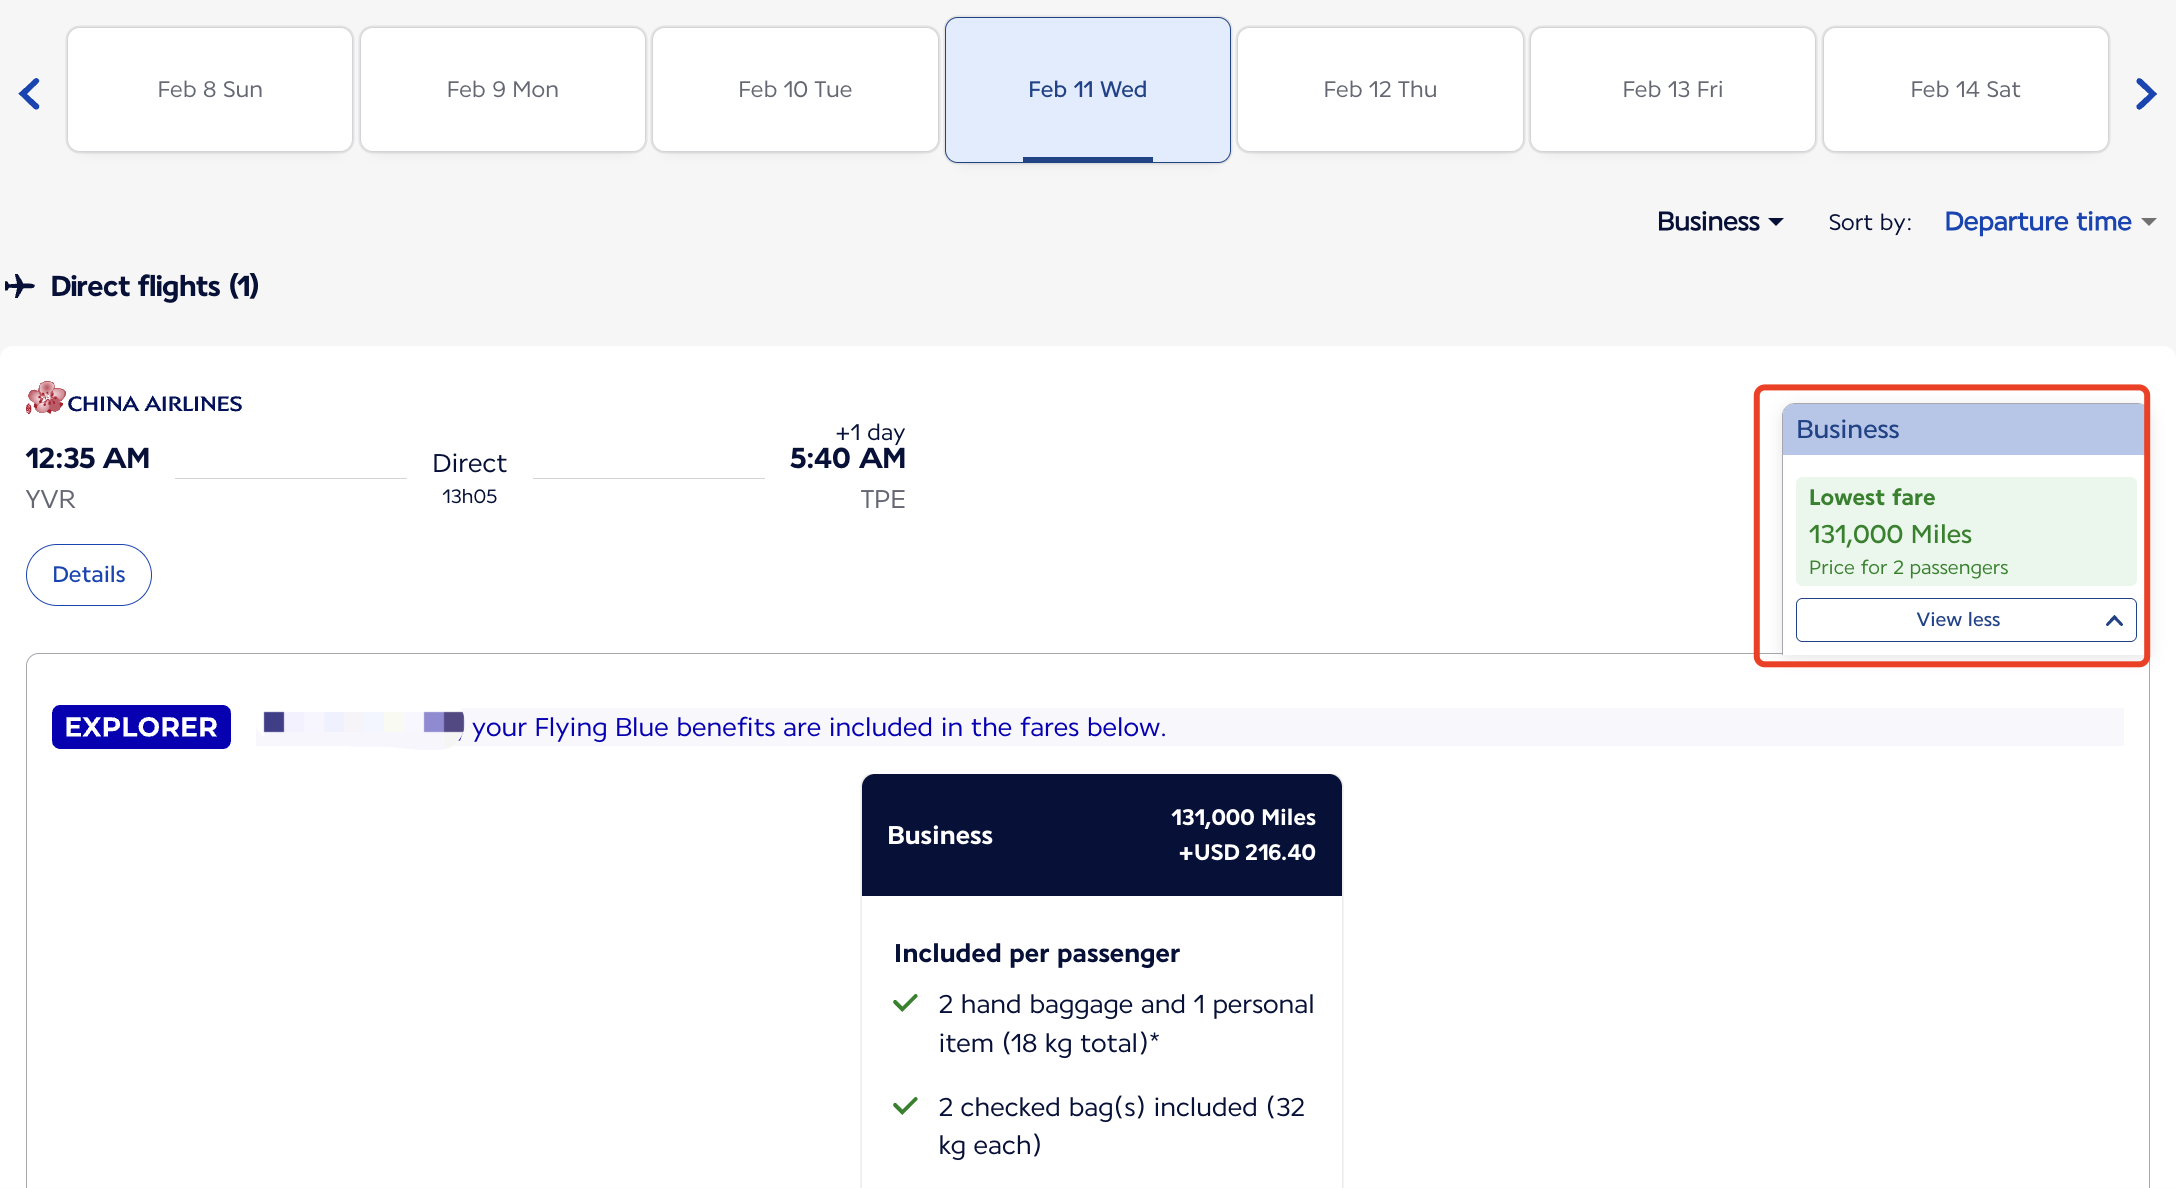The height and width of the screenshot is (1188, 2176).
Task: Collapse fares using the View less chevron
Action: pos(2113,620)
